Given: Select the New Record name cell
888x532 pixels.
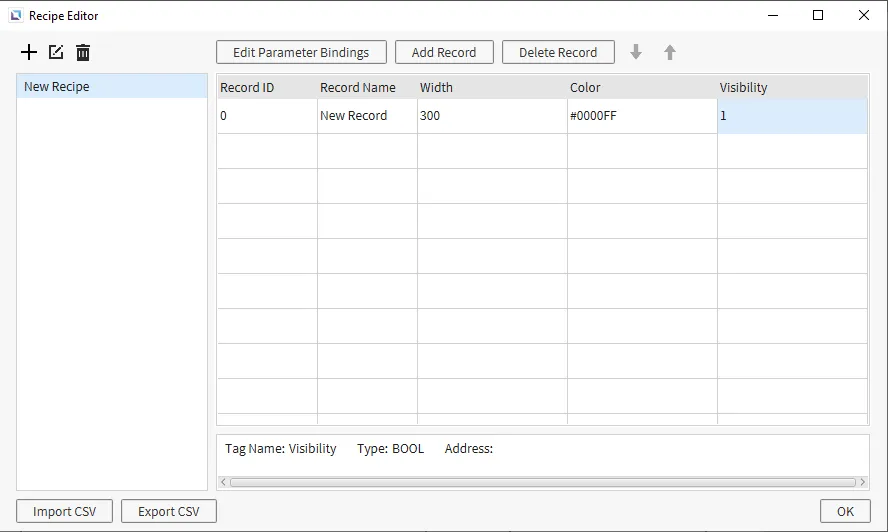Looking at the screenshot, I should pyautogui.click(x=367, y=116).
